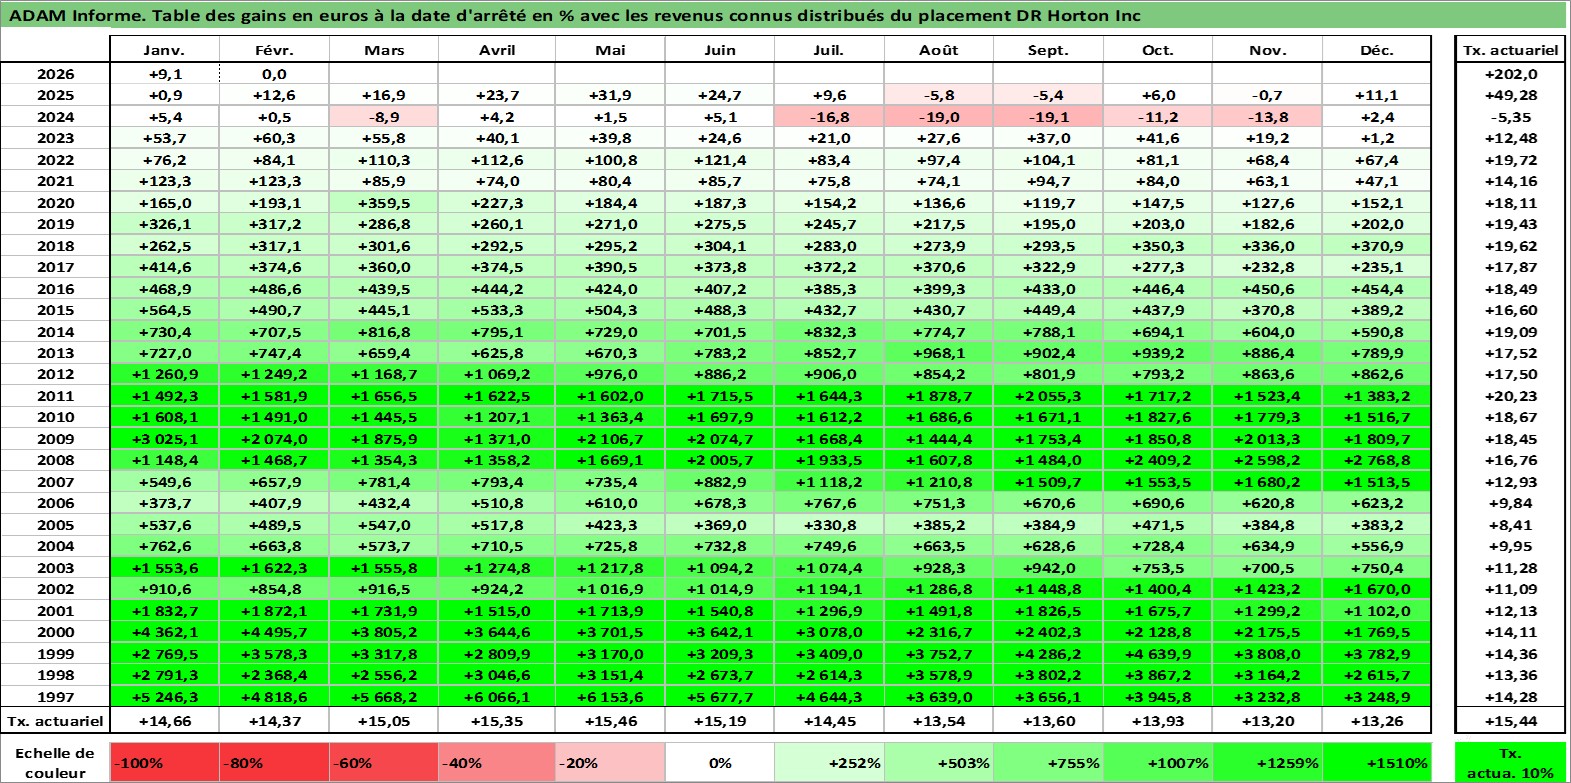Image resolution: width=1571 pixels, height=783 pixels.
Task: Click the bottom-left Tx. actuariel row label
Action: 55,721
